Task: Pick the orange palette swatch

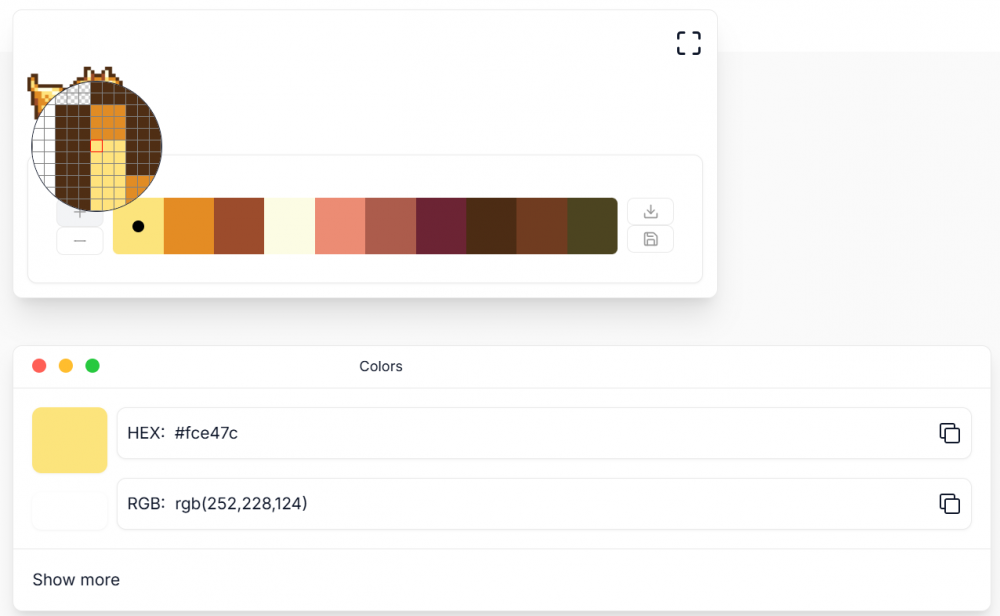Action: click(189, 226)
